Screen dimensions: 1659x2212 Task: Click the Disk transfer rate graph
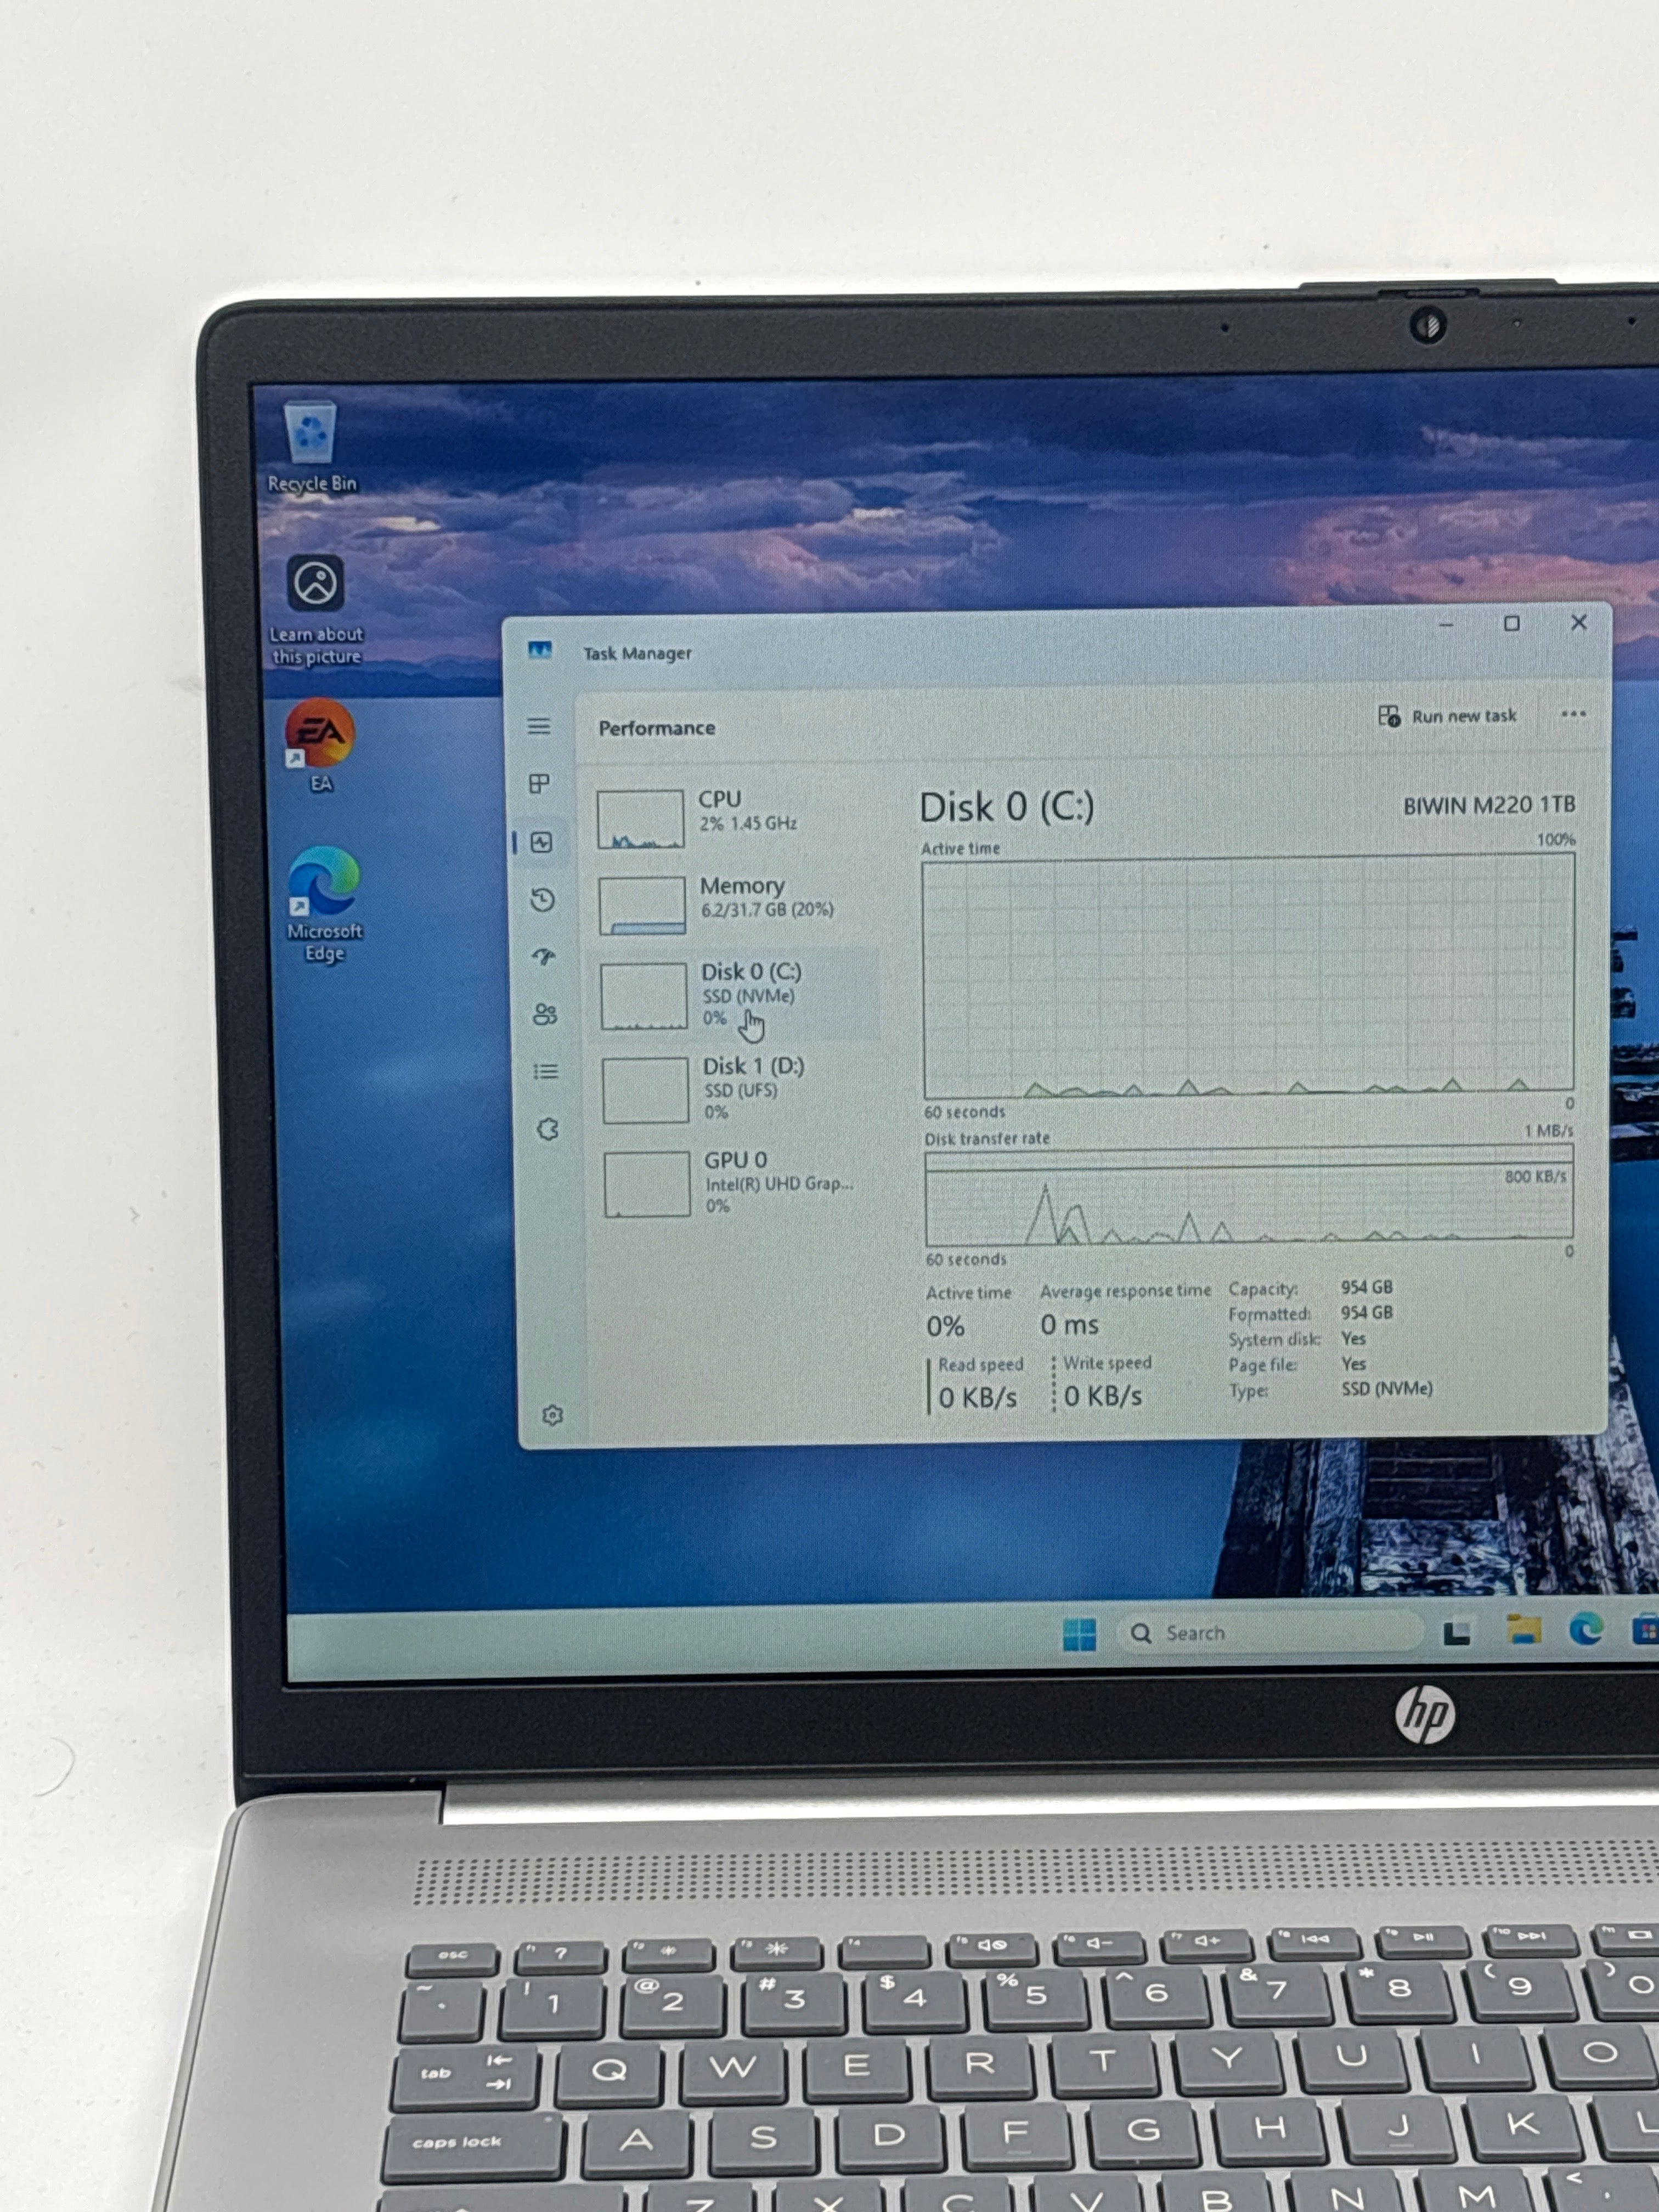coord(1249,1196)
